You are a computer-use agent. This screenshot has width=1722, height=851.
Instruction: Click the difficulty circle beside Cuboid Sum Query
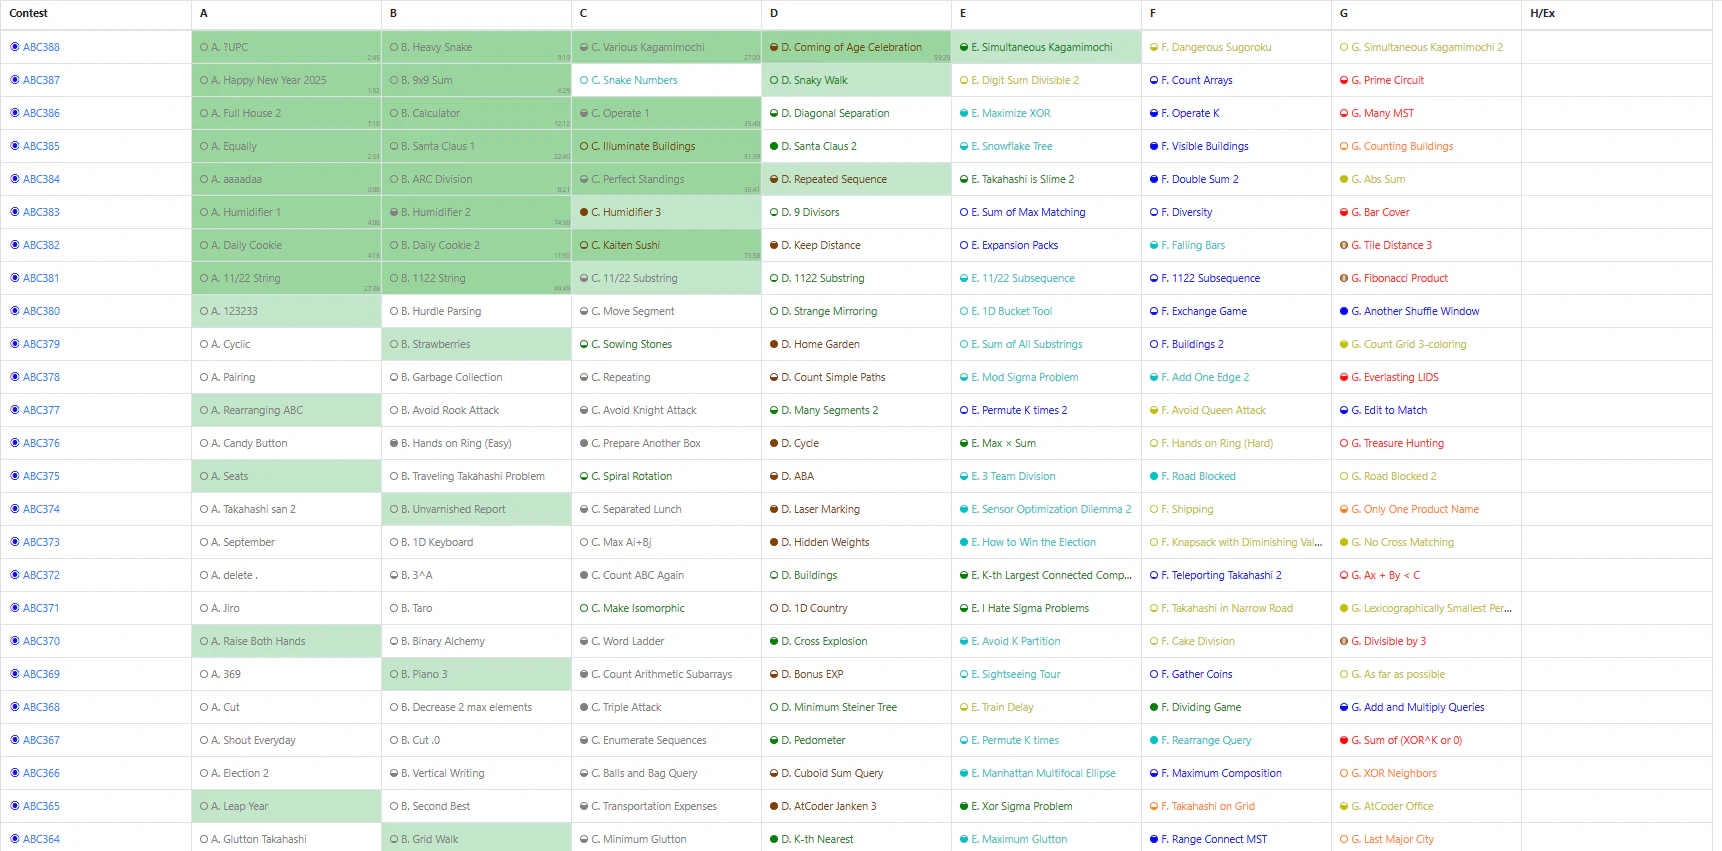pos(774,773)
